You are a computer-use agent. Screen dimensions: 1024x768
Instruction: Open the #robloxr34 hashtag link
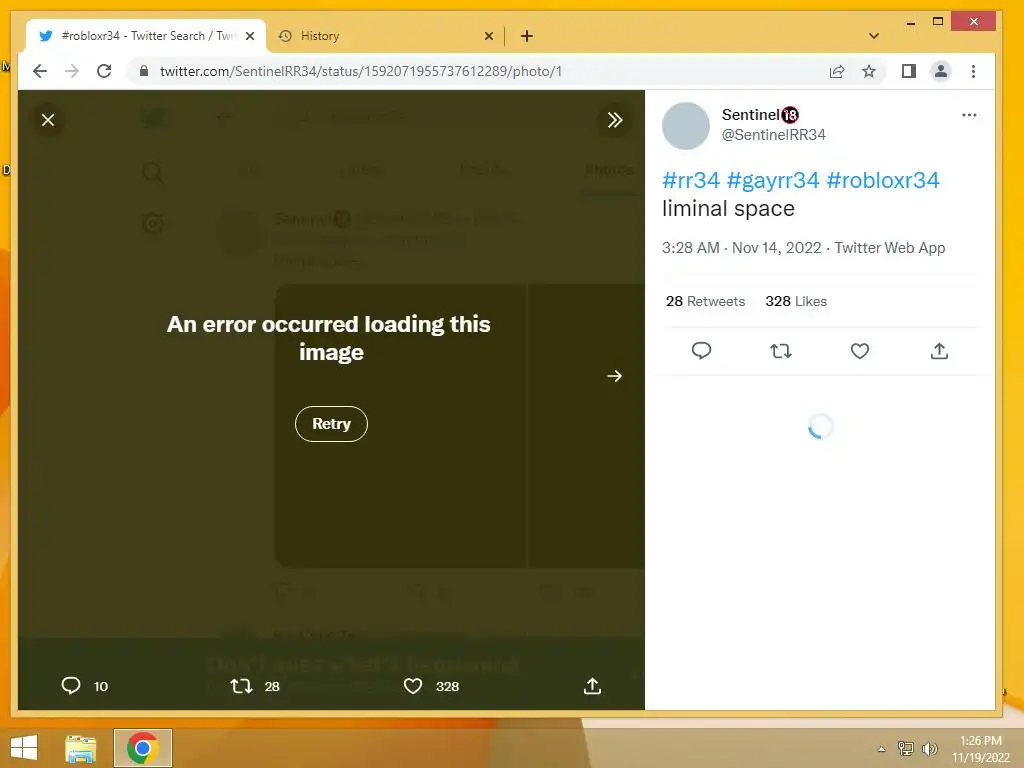(x=883, y=180)
